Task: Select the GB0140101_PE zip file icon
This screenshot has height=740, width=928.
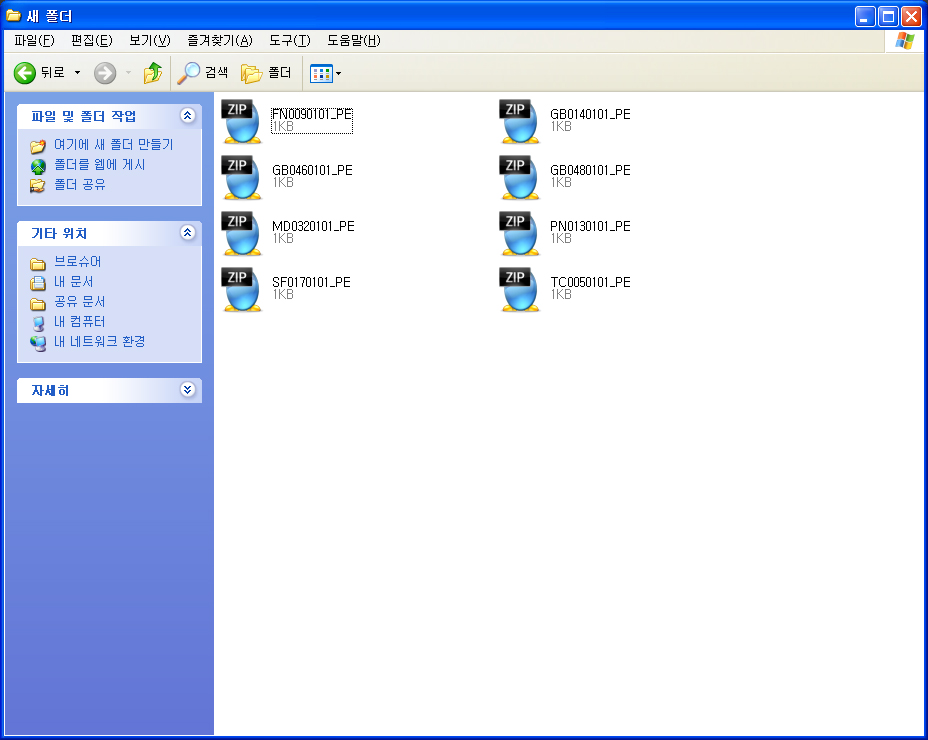Action: pyautogui.click(x=520, y=121)
